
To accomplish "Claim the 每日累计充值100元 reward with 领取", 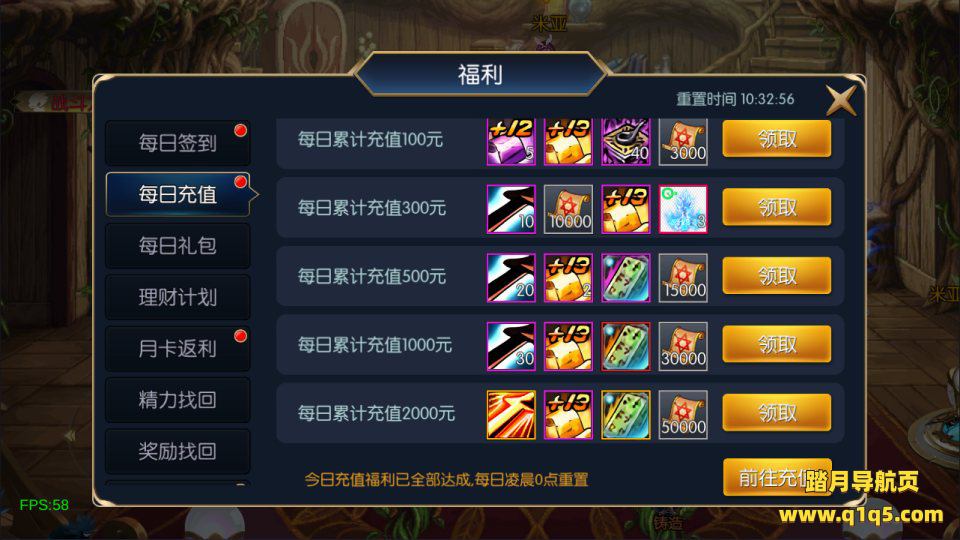I will 777,139.
